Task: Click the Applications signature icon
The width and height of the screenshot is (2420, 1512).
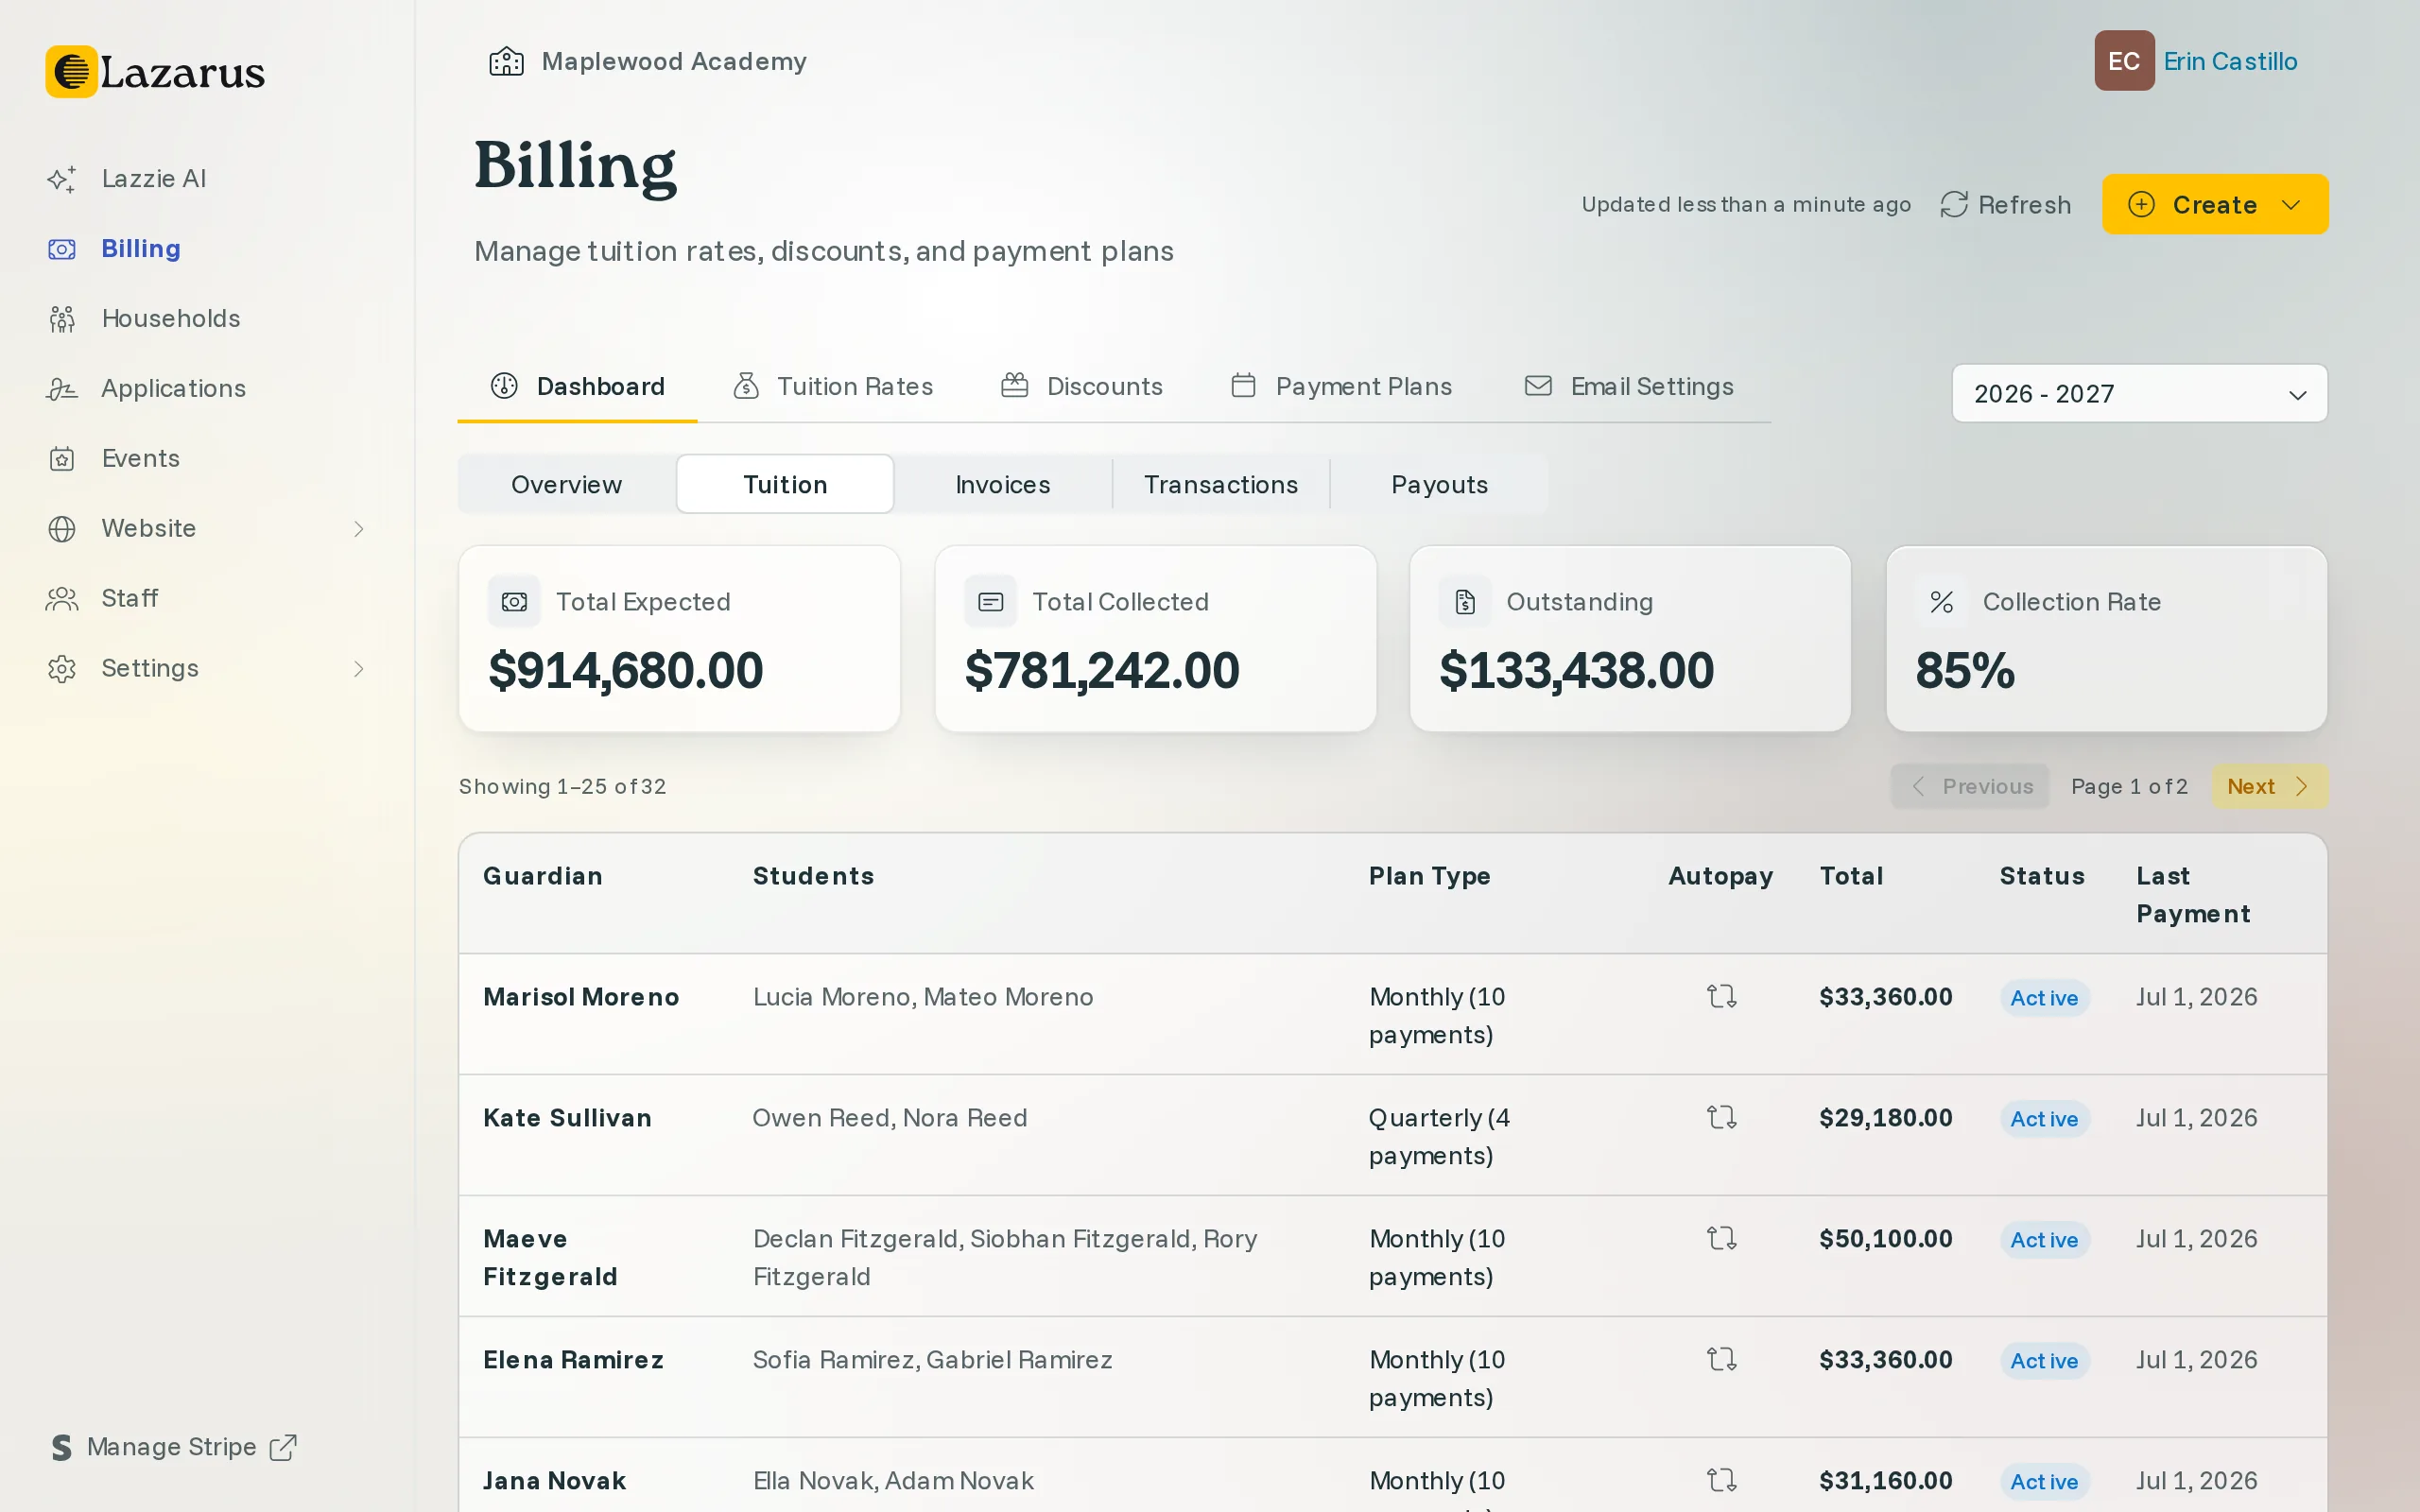Action: [62, 389]
